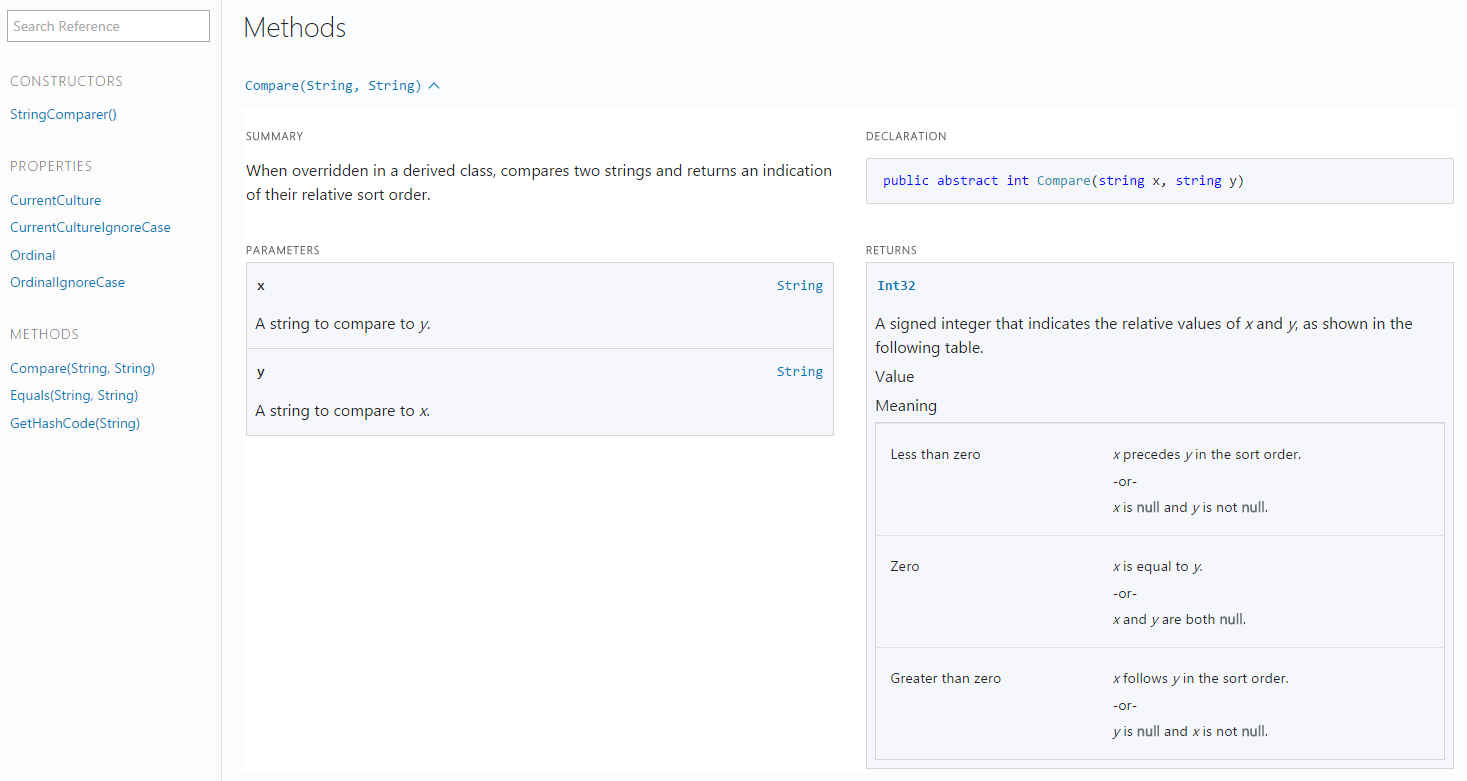Click the y parameter entry
This screenshot has width=1467, height=781.
(x=540, y=390)
